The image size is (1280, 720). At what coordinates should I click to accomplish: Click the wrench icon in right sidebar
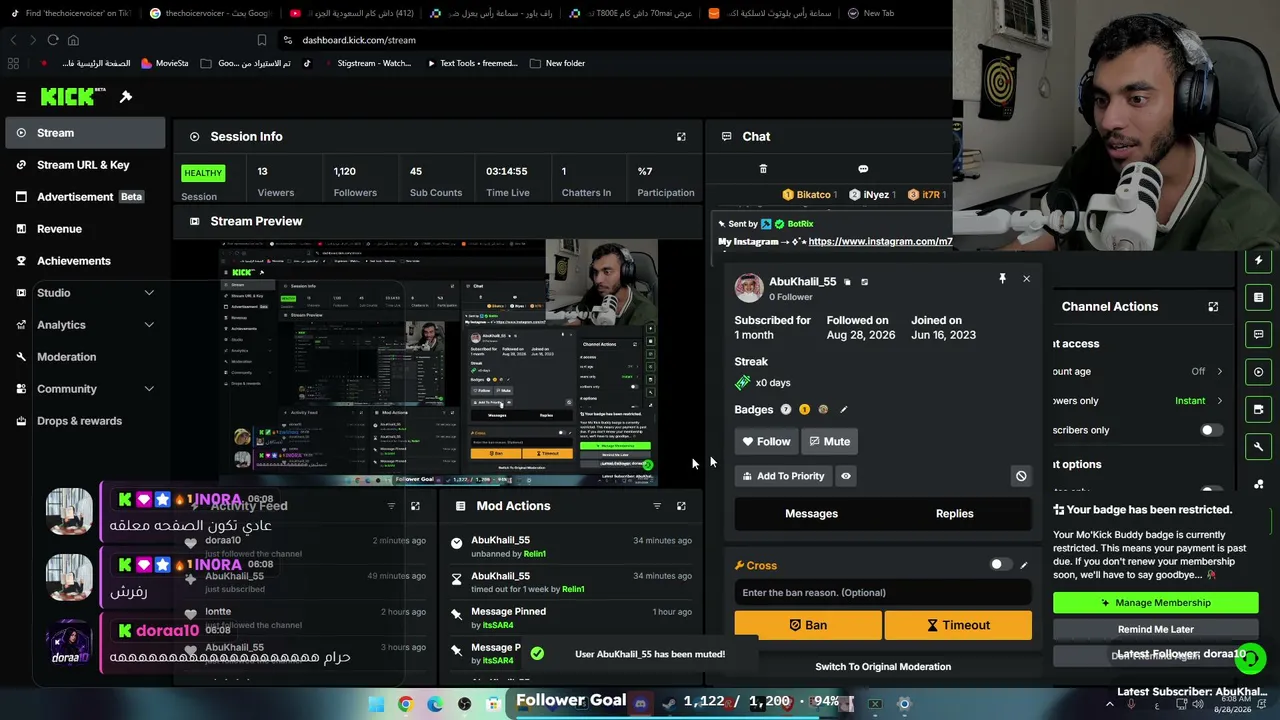[1259, 446]
